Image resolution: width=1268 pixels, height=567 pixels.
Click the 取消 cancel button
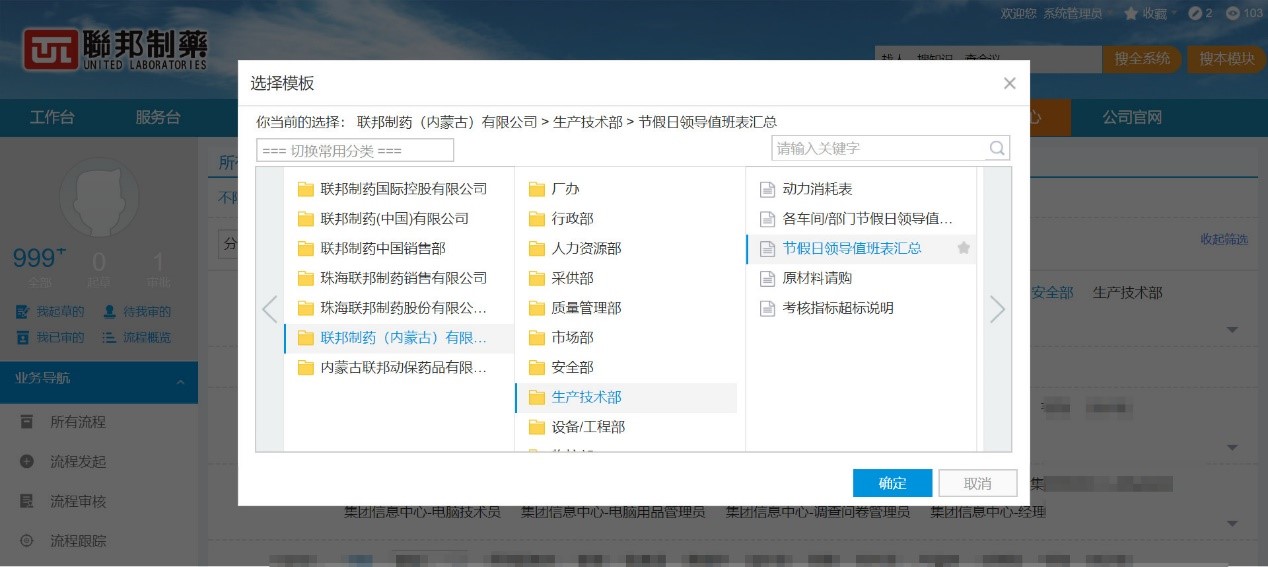(977, 483)
